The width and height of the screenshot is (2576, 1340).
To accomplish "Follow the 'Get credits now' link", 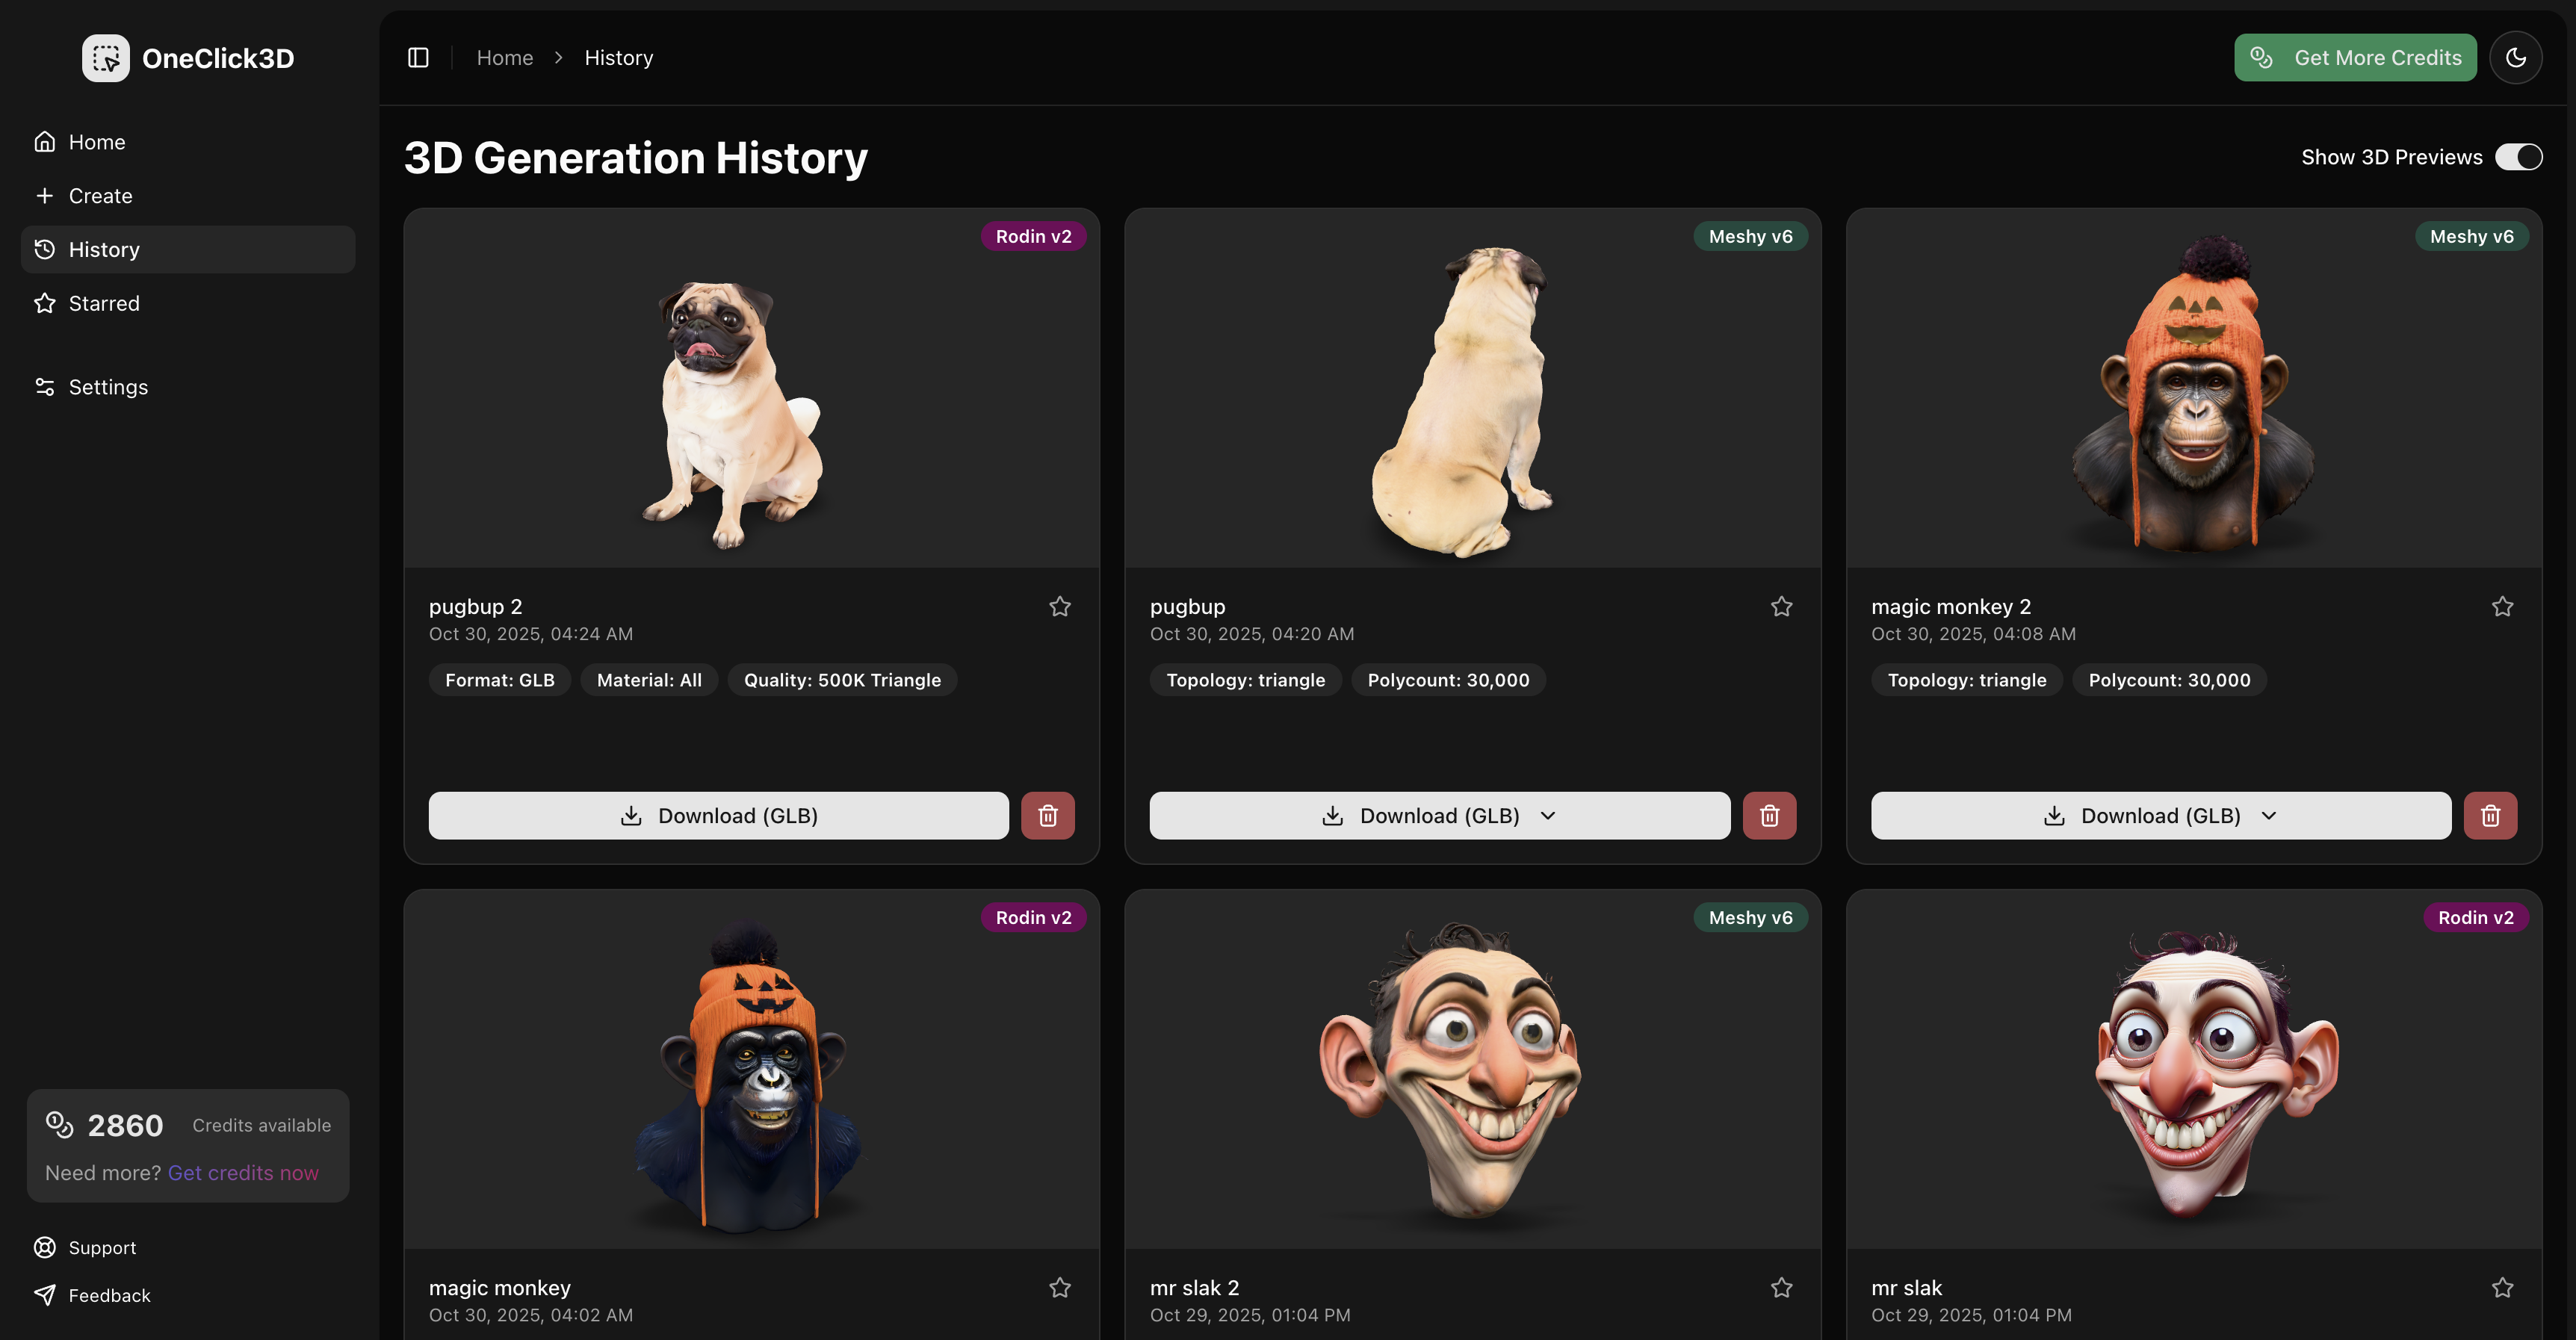I will [x=243, y=1172].
